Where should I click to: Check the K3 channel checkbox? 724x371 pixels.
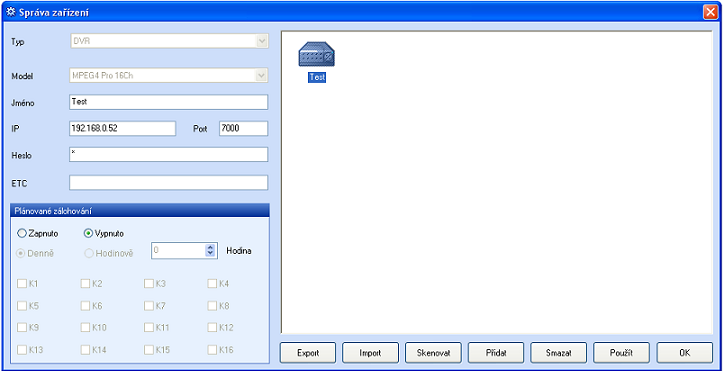click(x=148, y=283)
